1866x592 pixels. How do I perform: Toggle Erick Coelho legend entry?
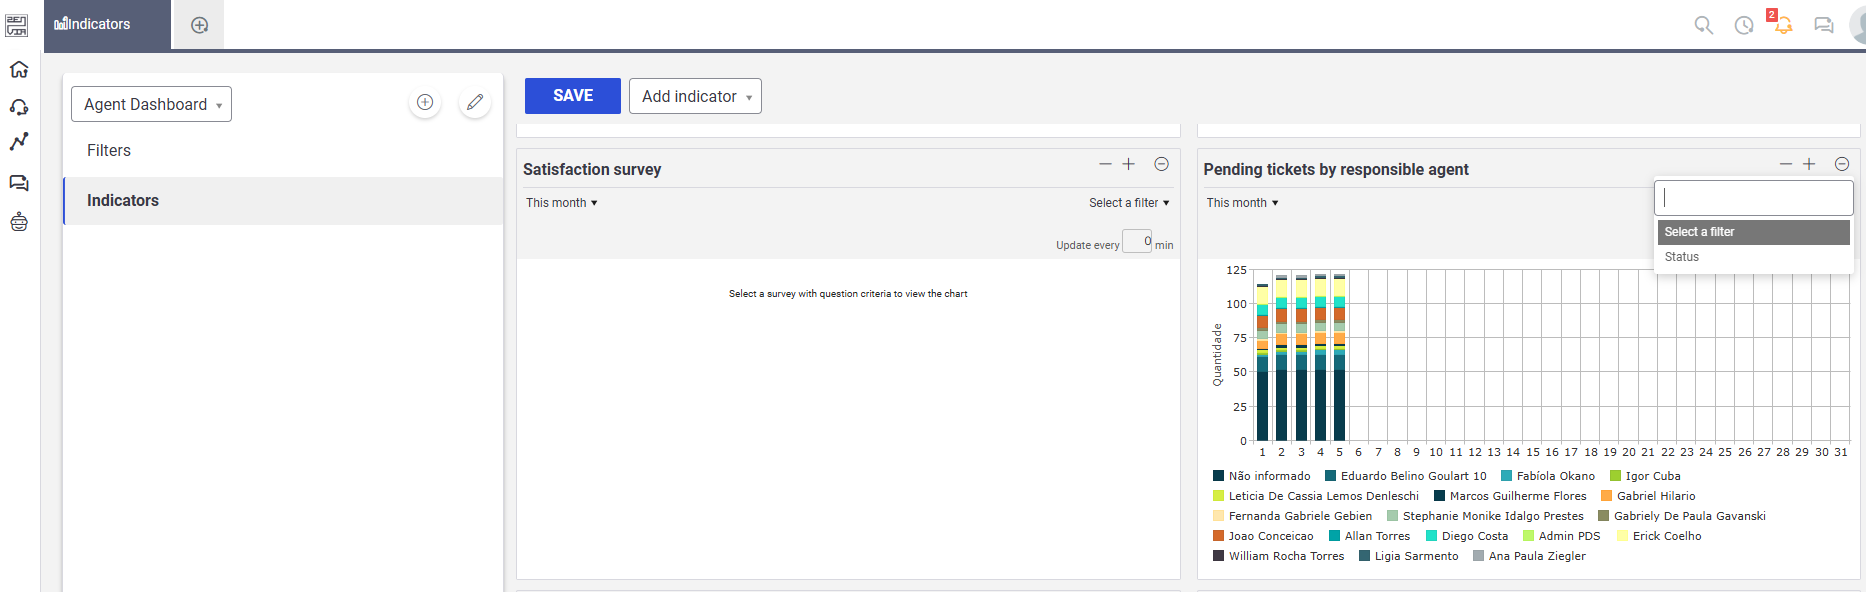coord(1659,536)
